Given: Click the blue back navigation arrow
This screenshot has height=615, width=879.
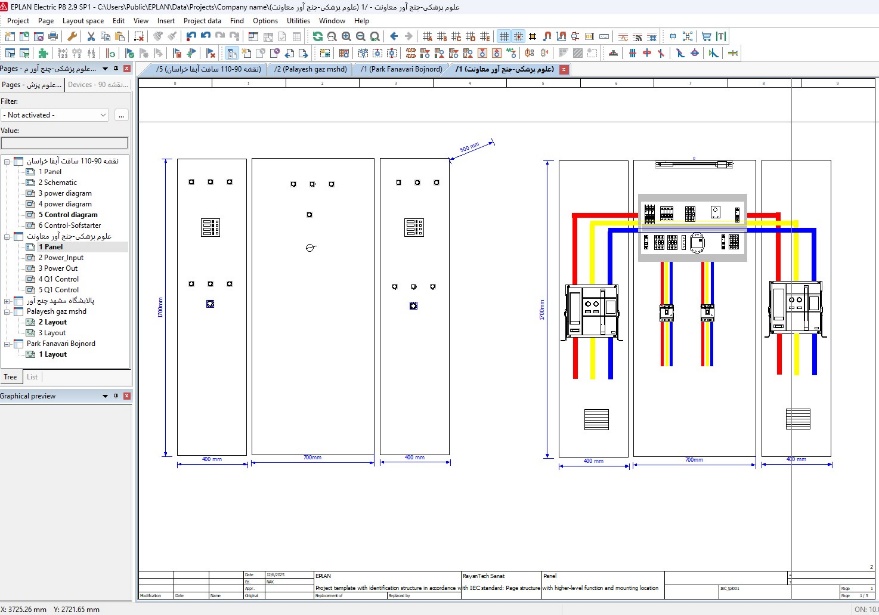Looking at the screenshot, I should coord(394,36).
